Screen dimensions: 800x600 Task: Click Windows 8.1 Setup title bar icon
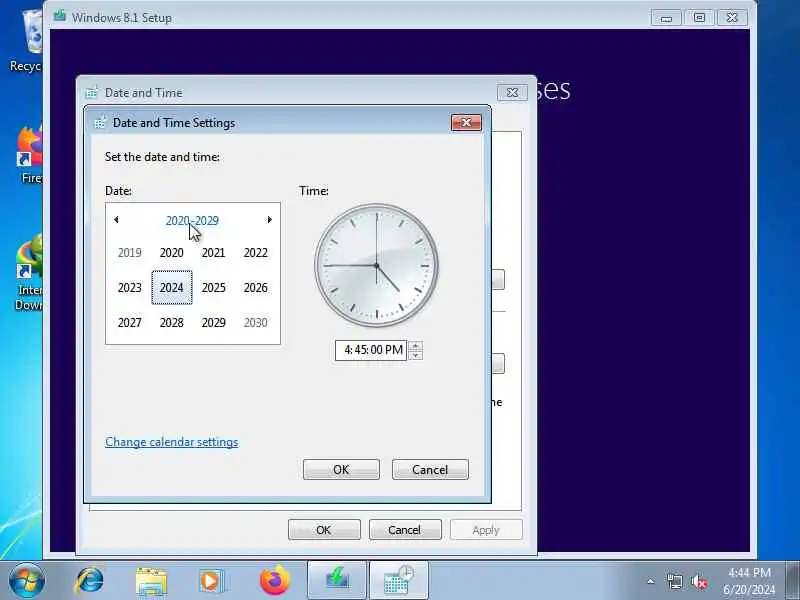(x=60, y=17)
